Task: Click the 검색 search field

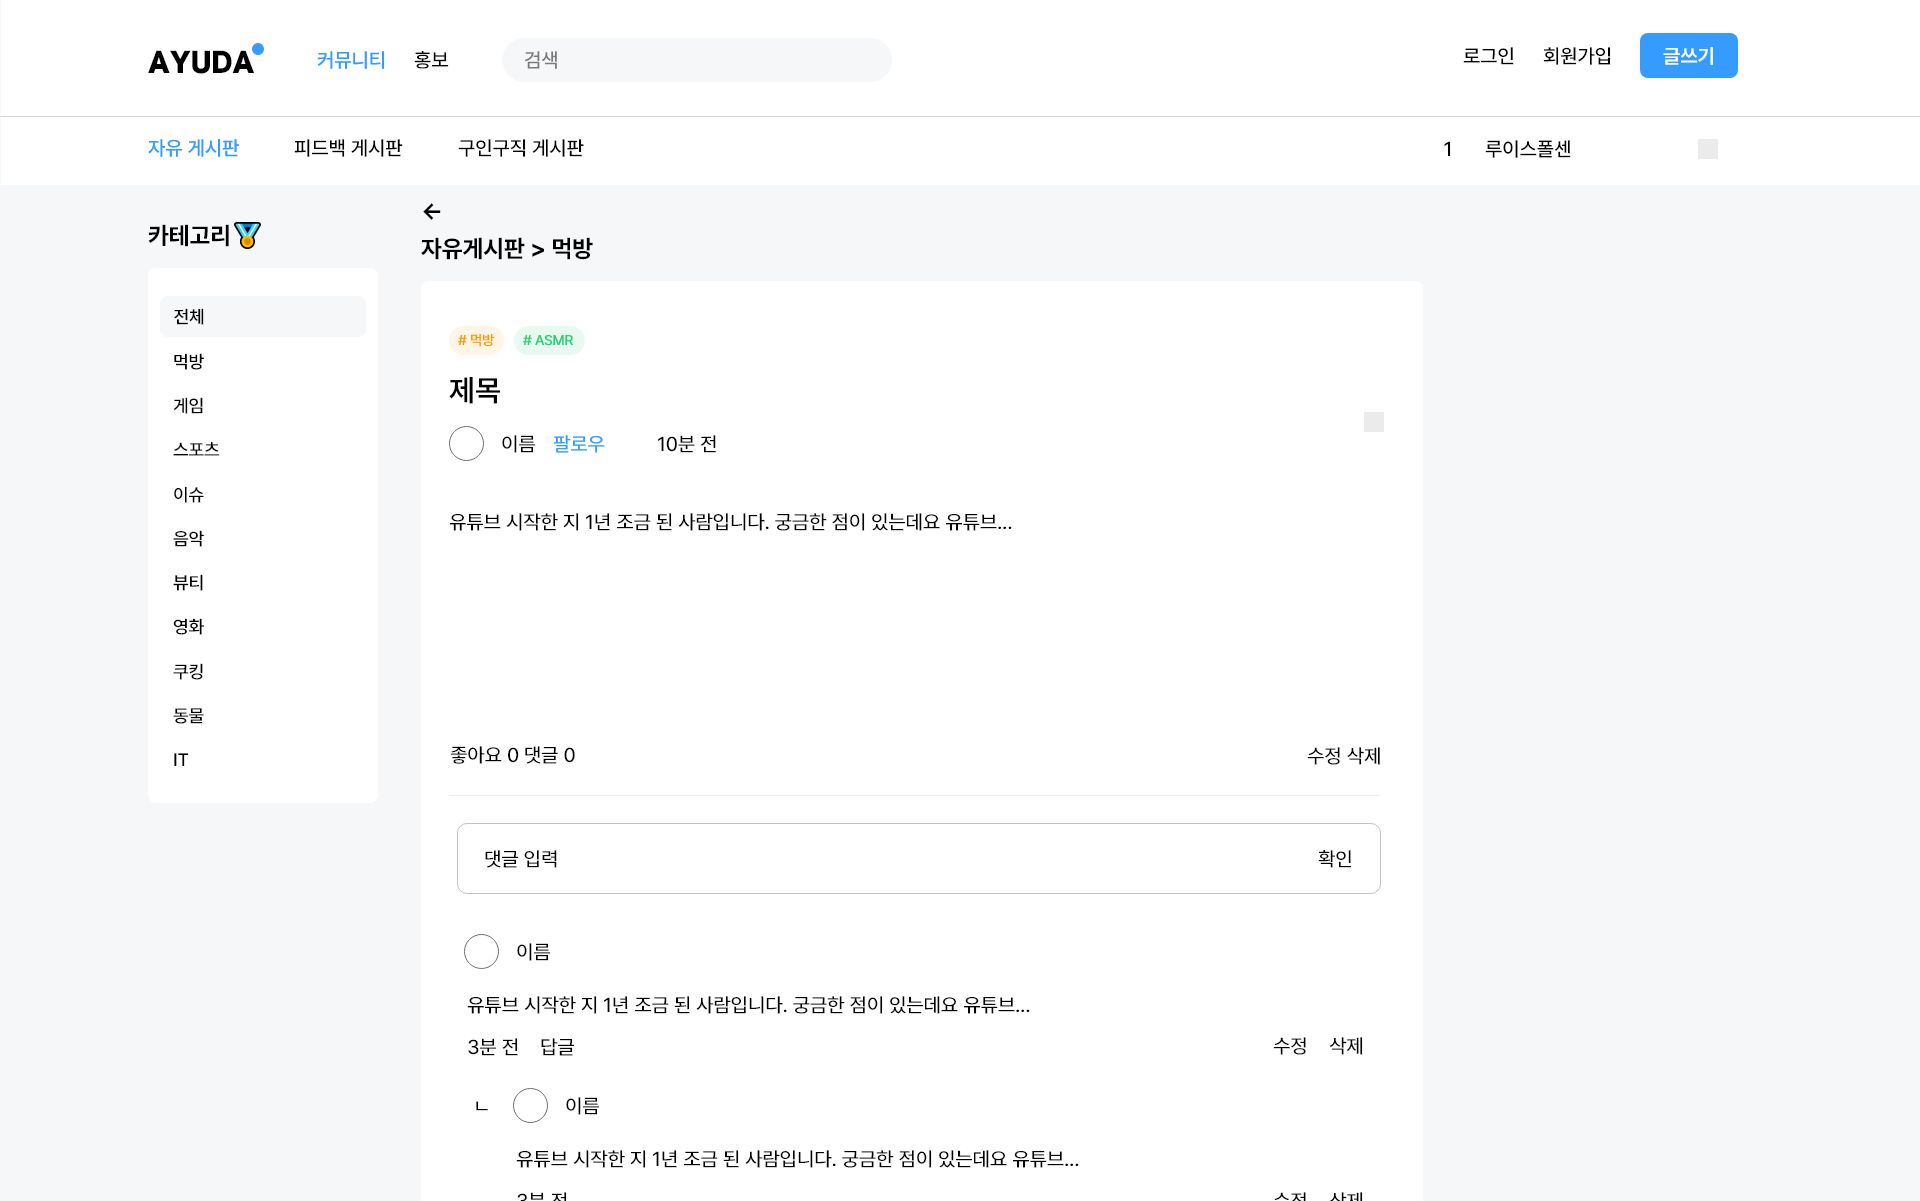Action: (x=696, y=60)
